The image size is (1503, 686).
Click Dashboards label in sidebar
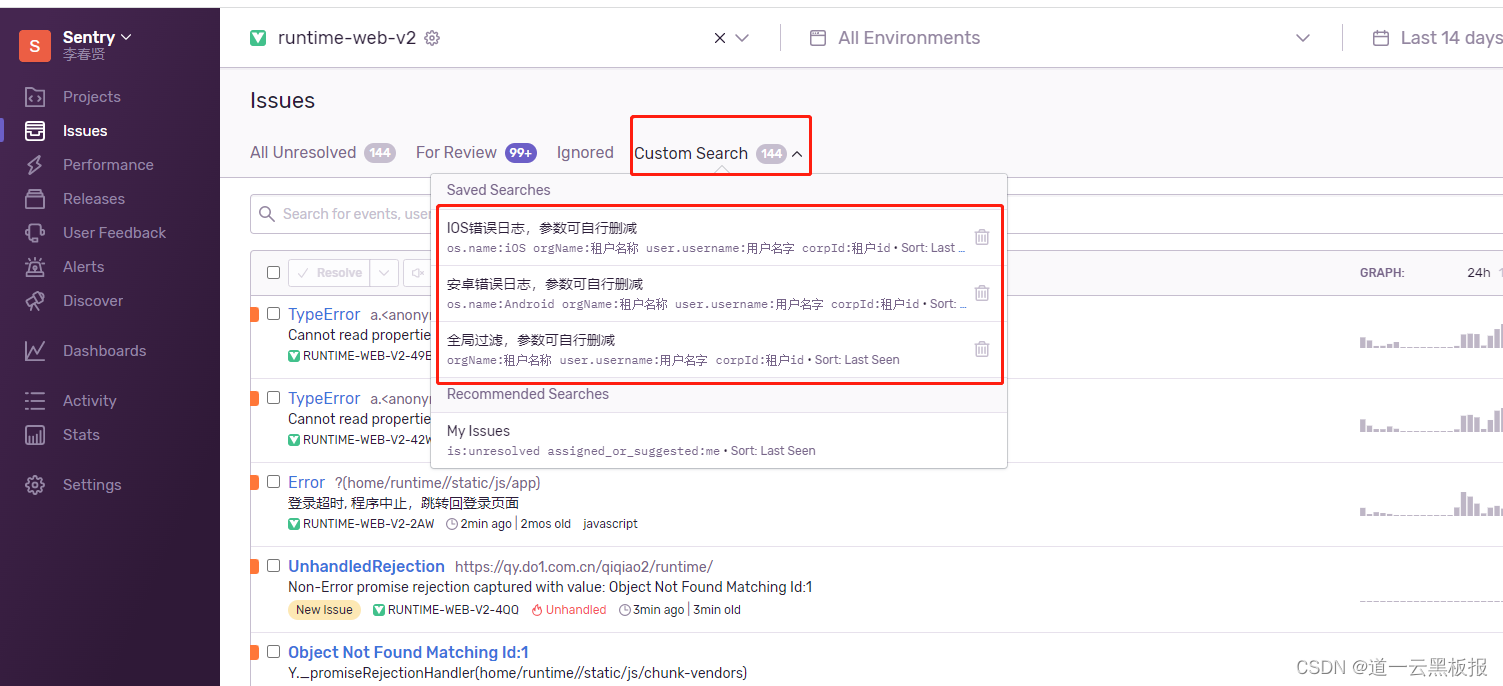[104, 351]
